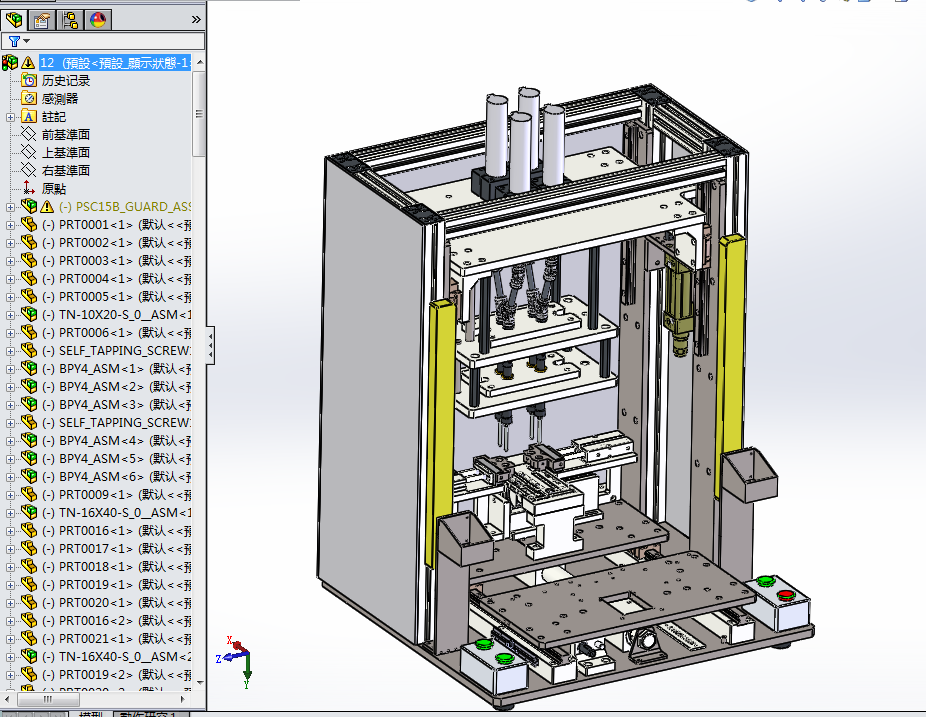Switch to the PropertyManager tab
926x717 pixels.
tap(42, 19)
